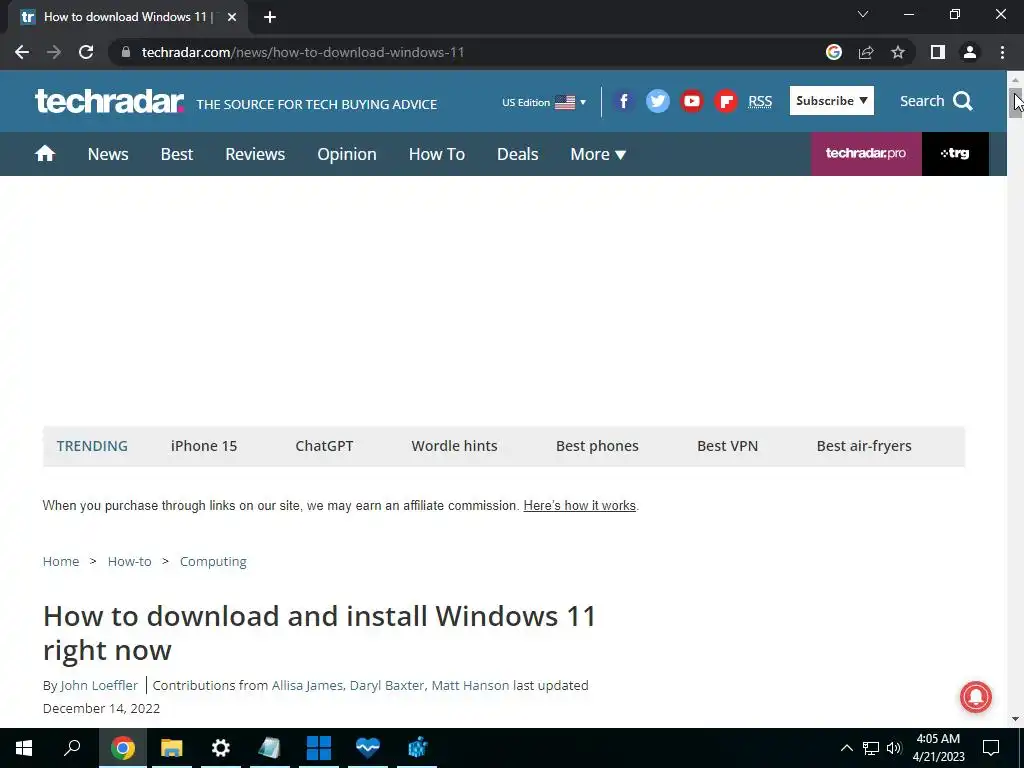Screen dimensions: 1024x768
Task: Open TechRadar YouTube icon
Action: pyautogui.click(x=692, y=101)
